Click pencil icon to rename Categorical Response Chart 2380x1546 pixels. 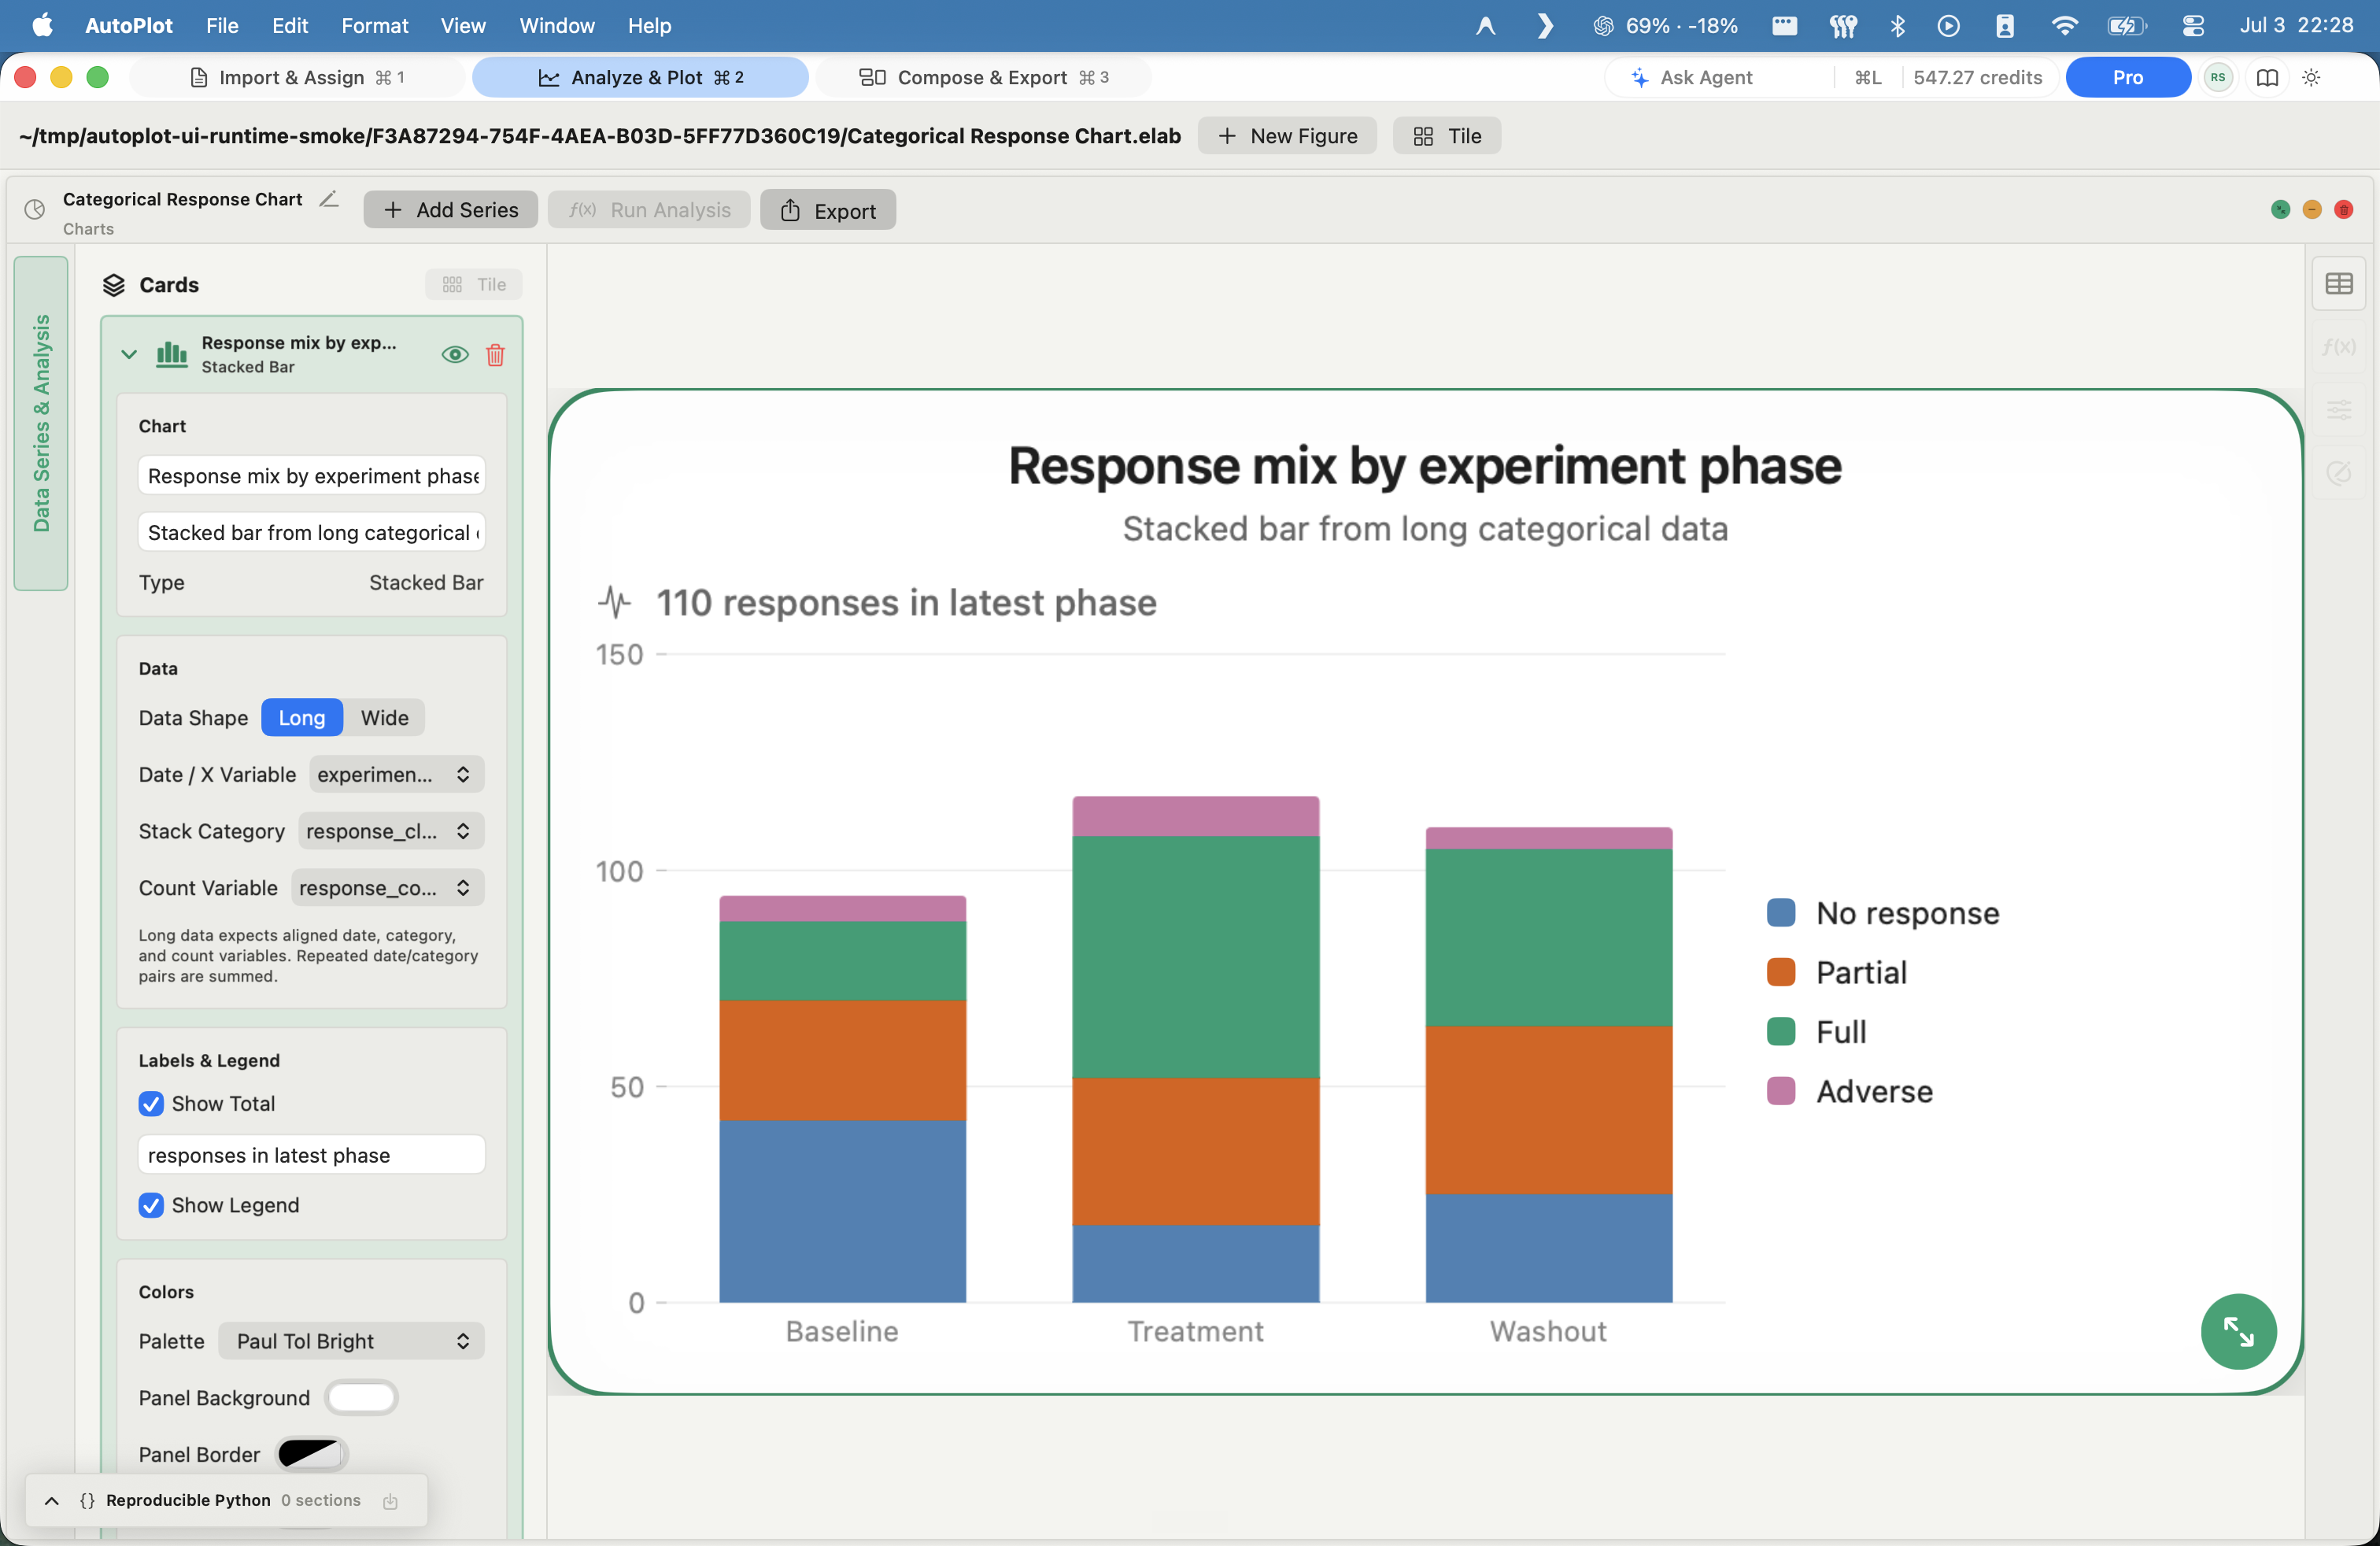point(329,199)
